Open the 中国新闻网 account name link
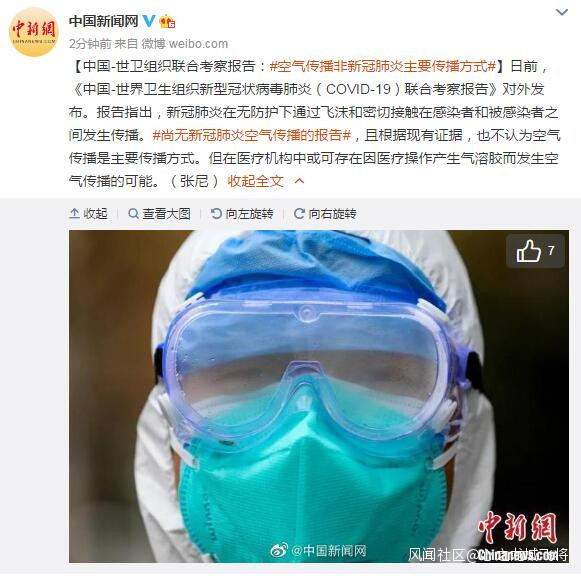The height and width of the screenshot is (576, 581). 104,21
